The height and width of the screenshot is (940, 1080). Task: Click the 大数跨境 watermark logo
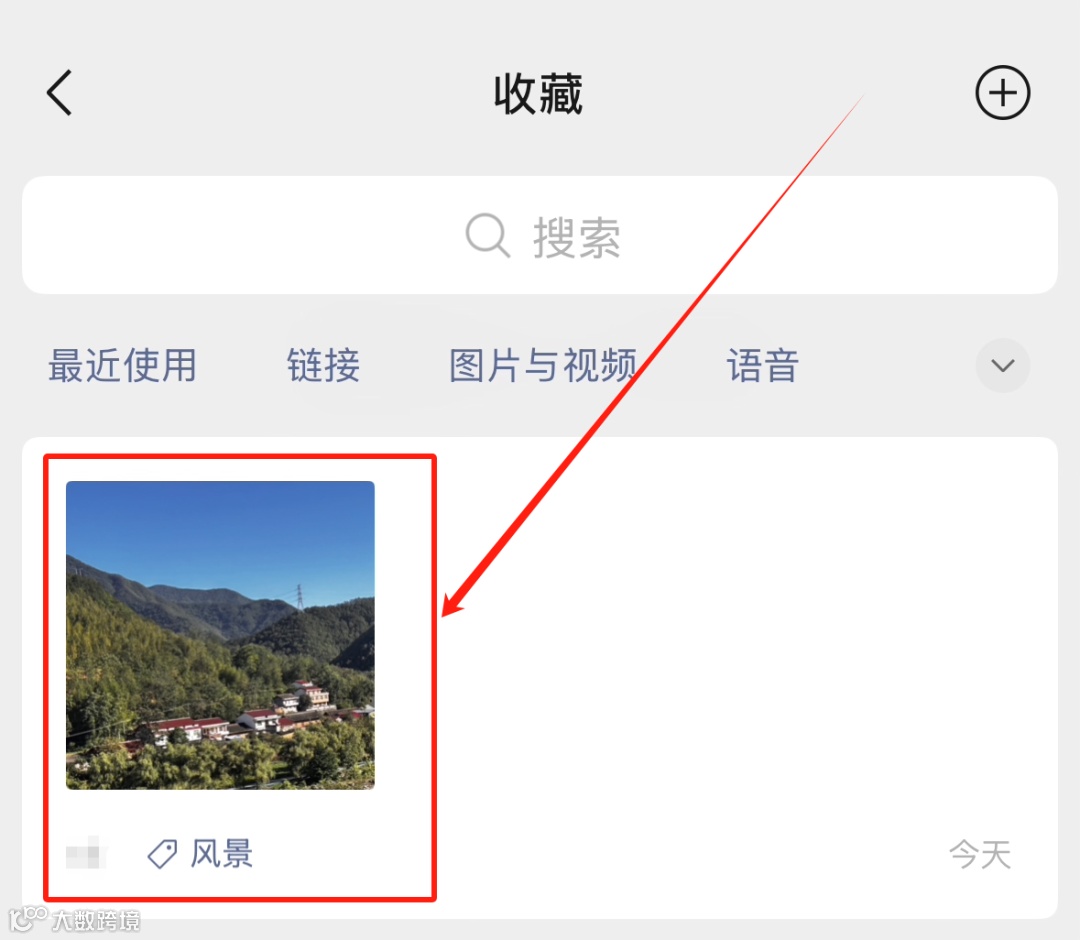point(28,918)
